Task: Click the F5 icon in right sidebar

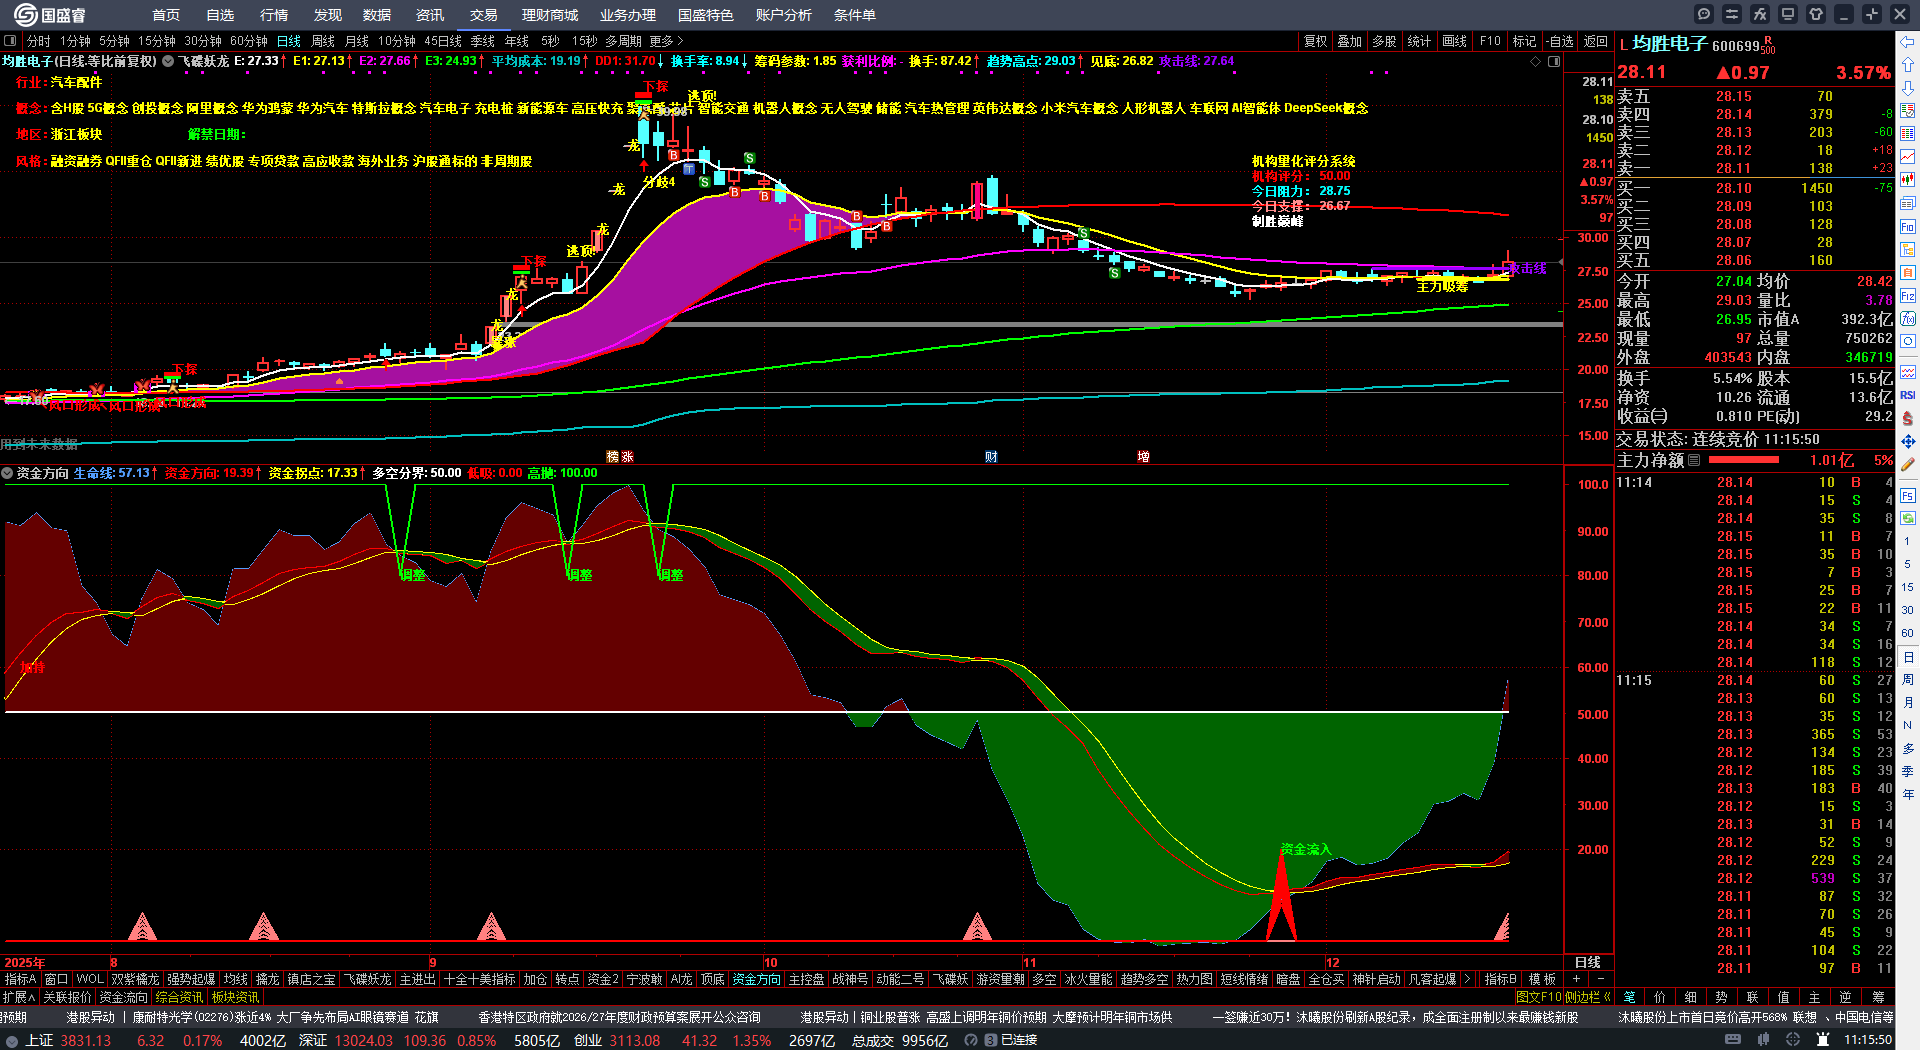Action: 1908,495
